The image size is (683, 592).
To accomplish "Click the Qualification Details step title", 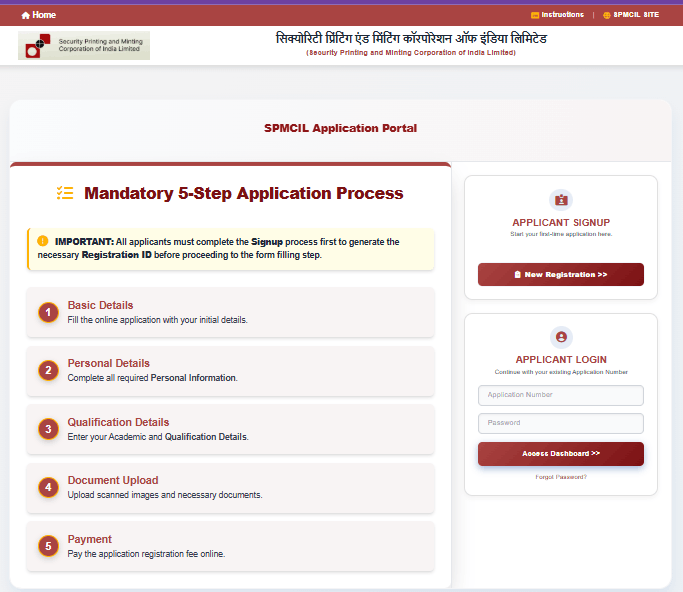I will pos(118,422).
